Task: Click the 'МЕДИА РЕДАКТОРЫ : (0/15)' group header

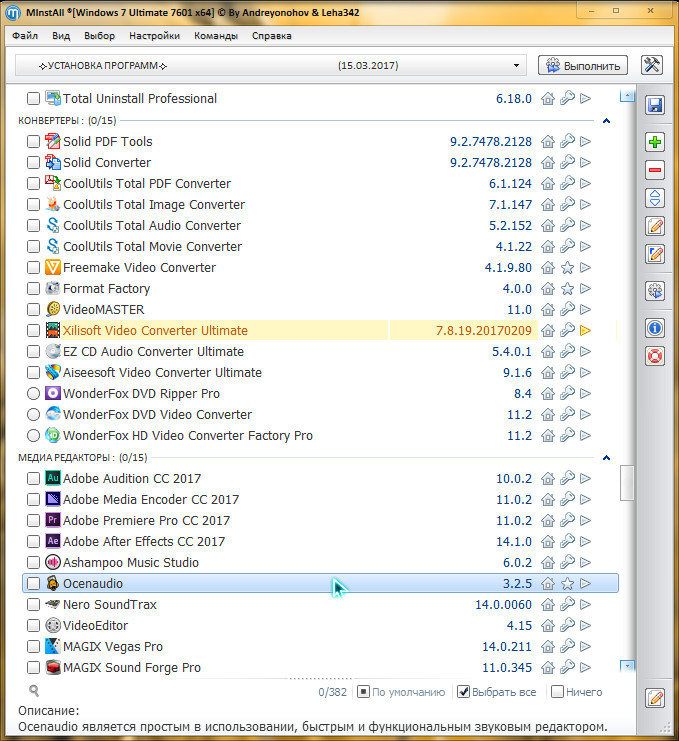Action: (x=83, y=458)
